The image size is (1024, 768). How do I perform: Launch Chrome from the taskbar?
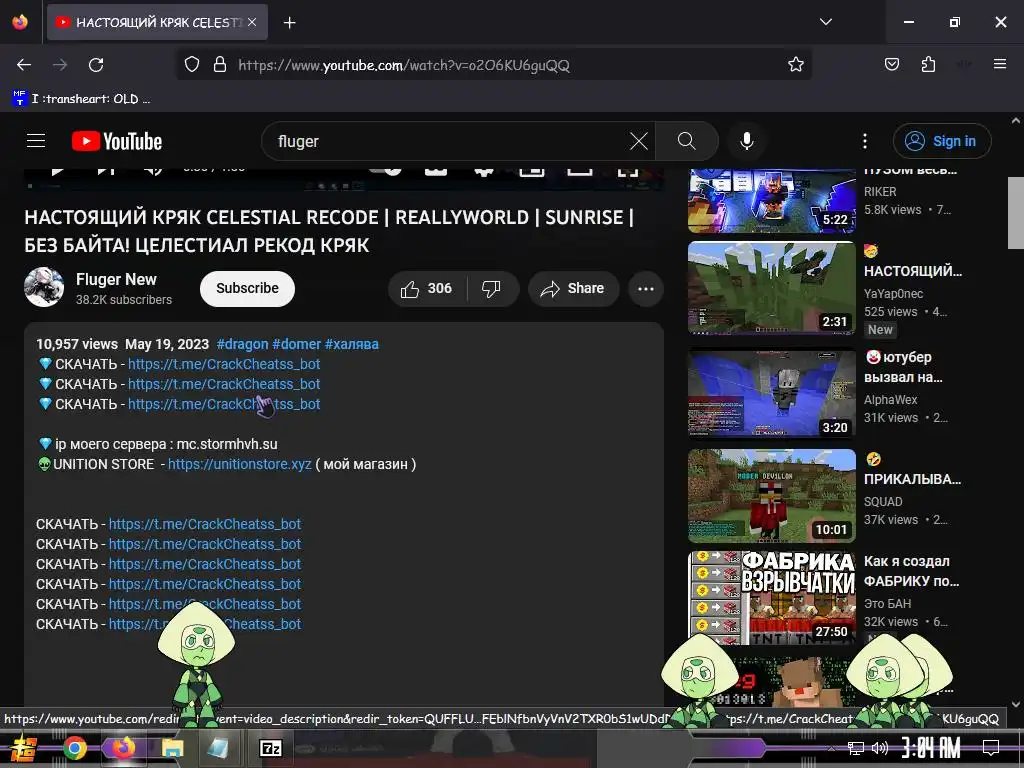74,748
